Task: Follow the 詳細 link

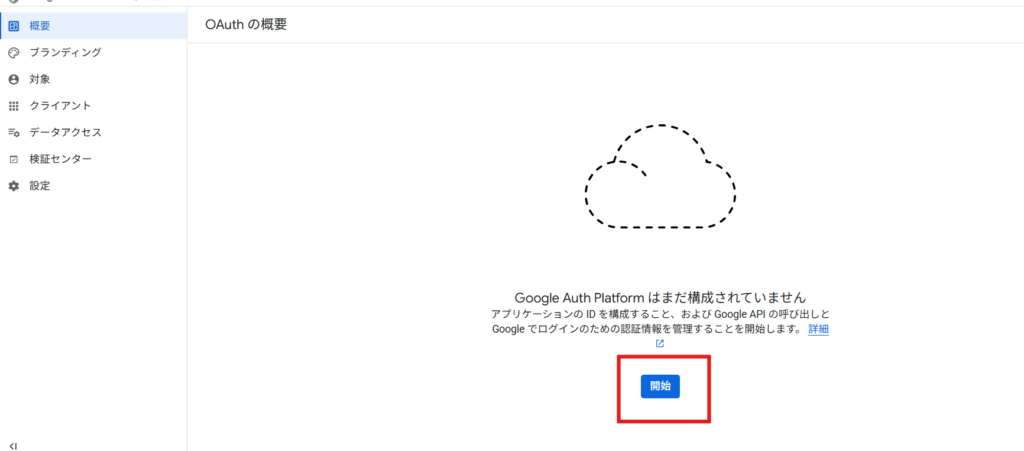Action: click(x=818, y=329)
